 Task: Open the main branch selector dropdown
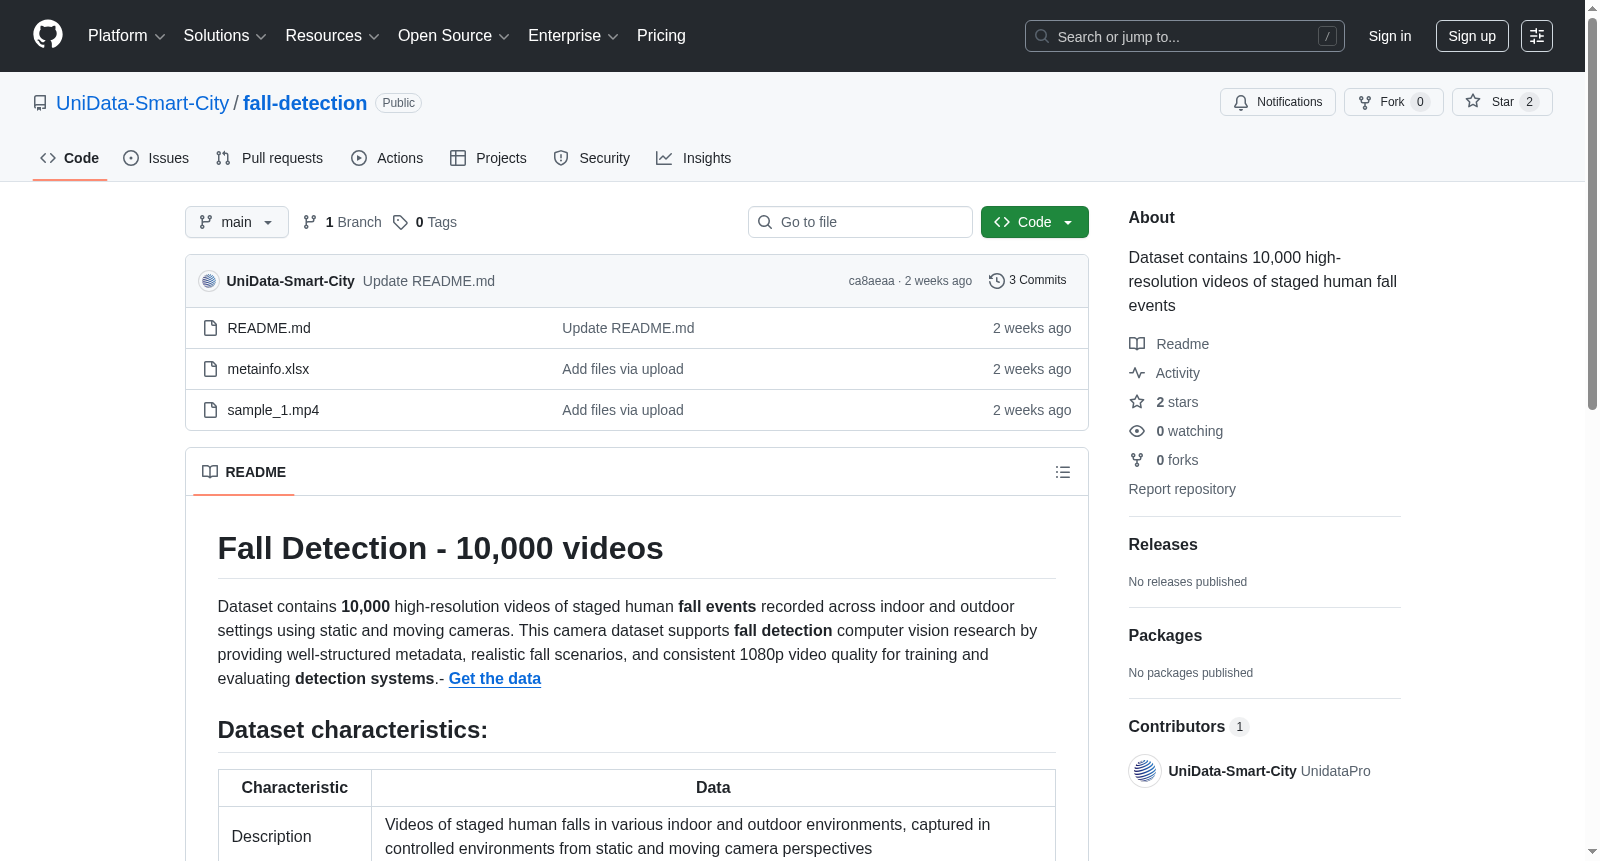[x=237, y=222]
